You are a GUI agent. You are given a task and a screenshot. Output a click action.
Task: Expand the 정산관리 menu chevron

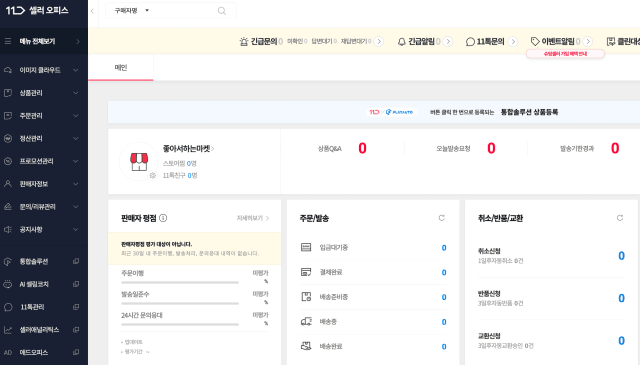point(76,138)
